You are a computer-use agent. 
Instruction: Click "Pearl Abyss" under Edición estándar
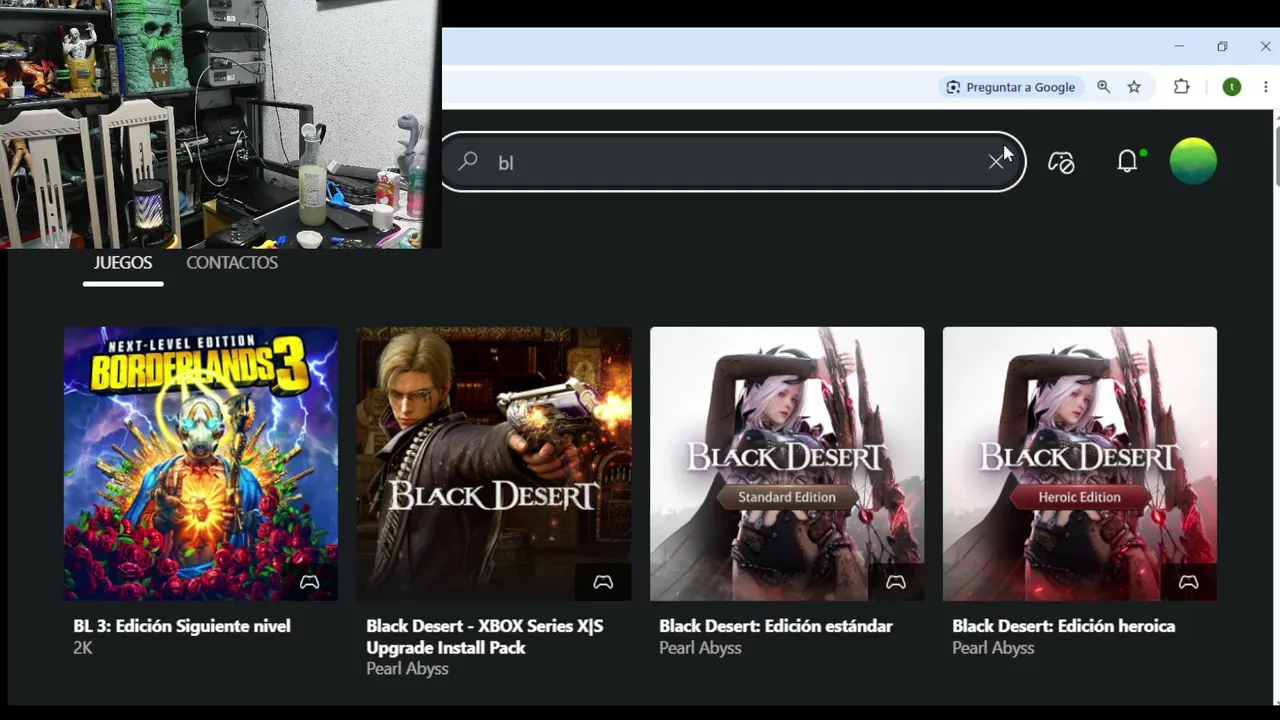[700, 648]
